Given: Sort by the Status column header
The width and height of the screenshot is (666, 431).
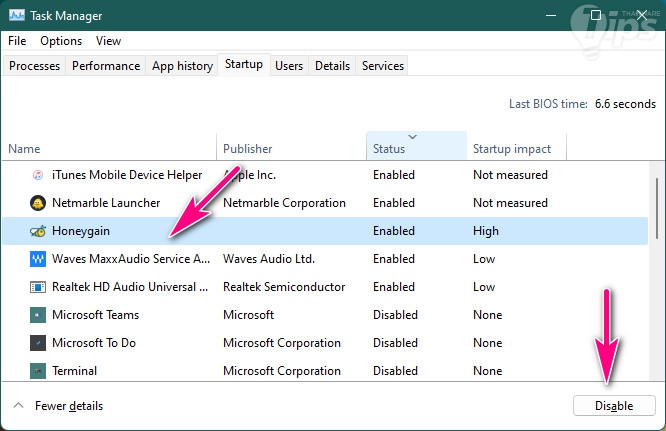Looking at the screenshot, I should point(417,146).
